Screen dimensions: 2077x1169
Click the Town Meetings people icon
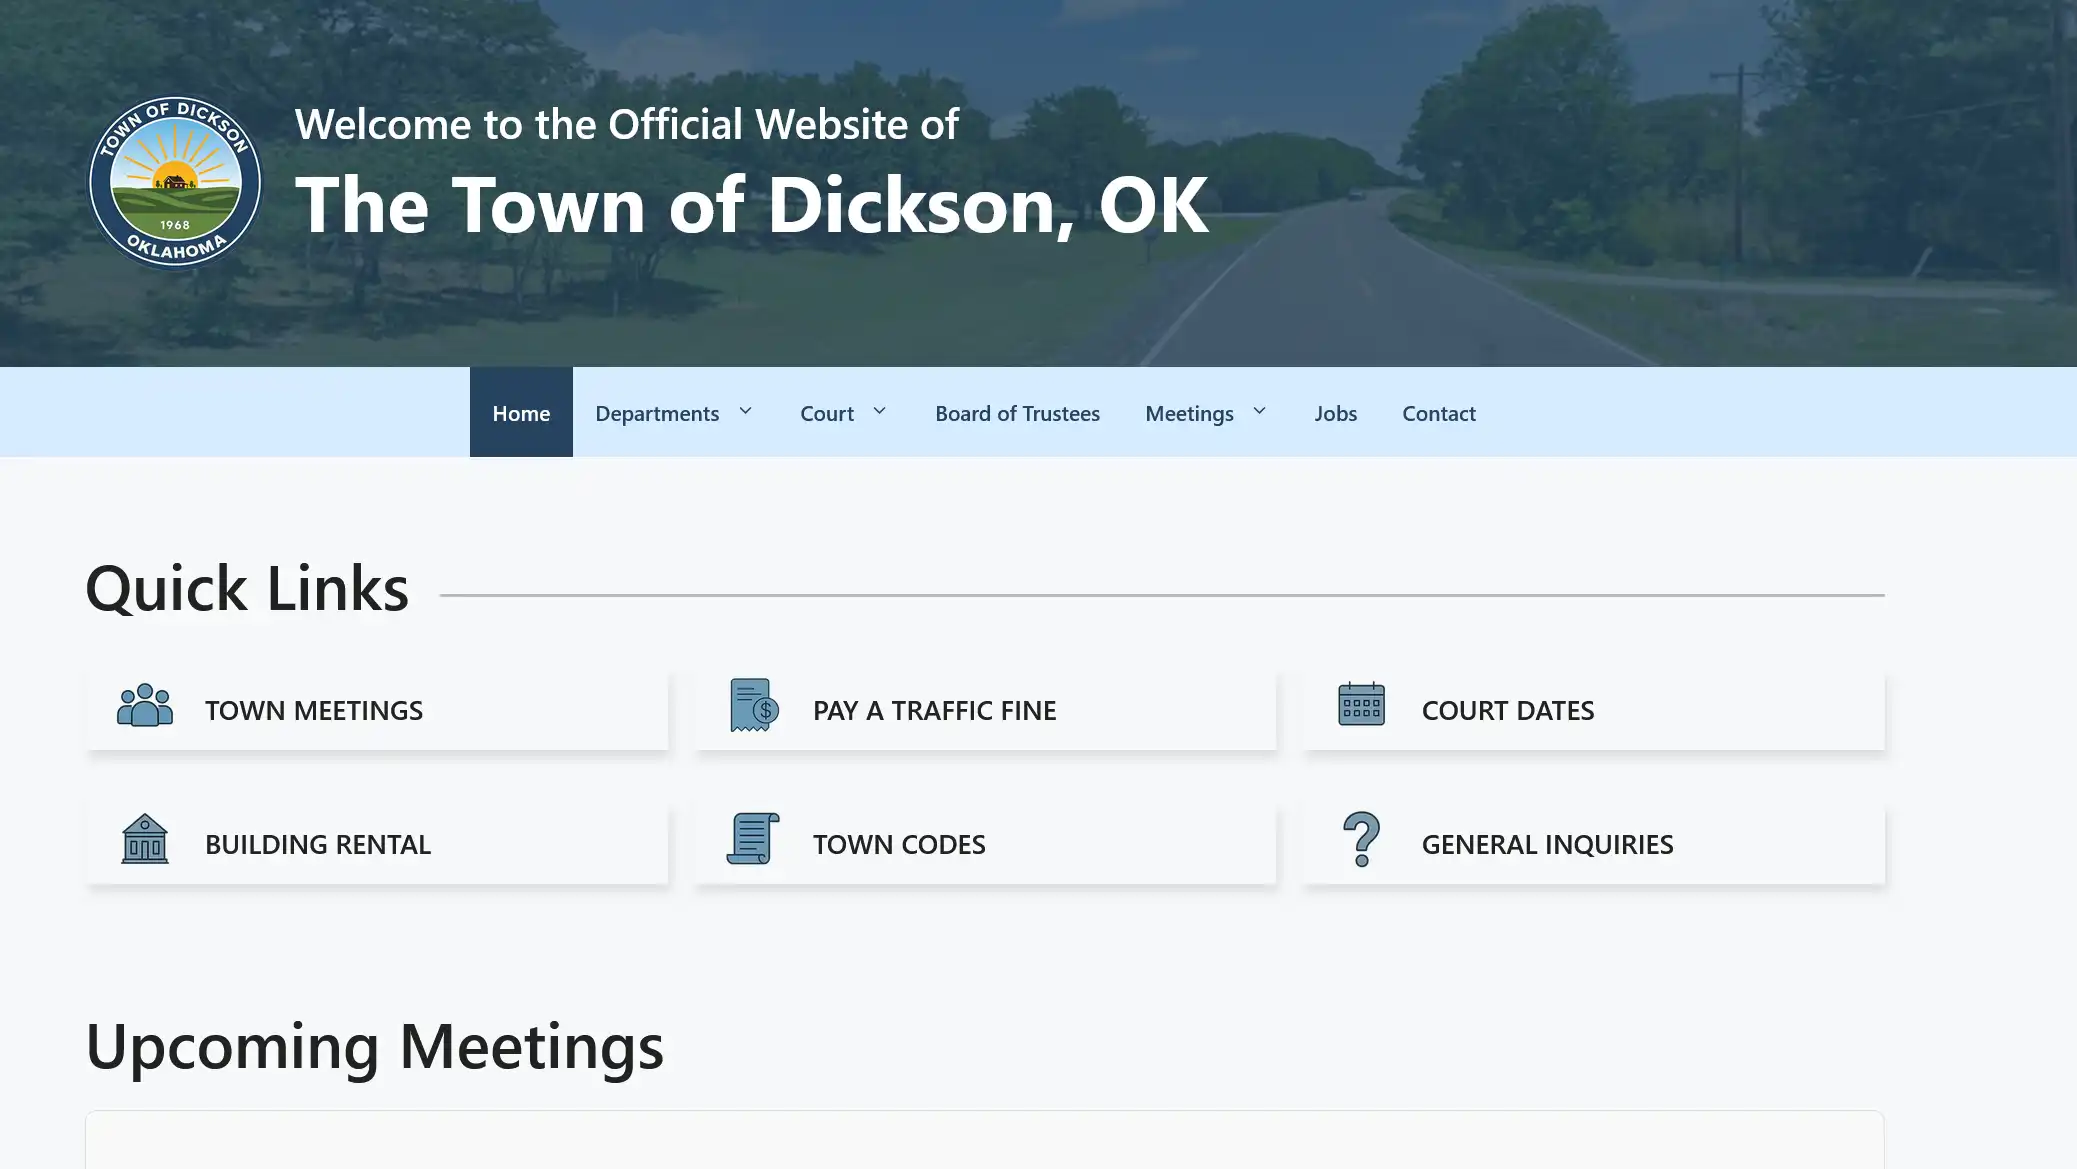pyautogui.click(x=145, y=706)
